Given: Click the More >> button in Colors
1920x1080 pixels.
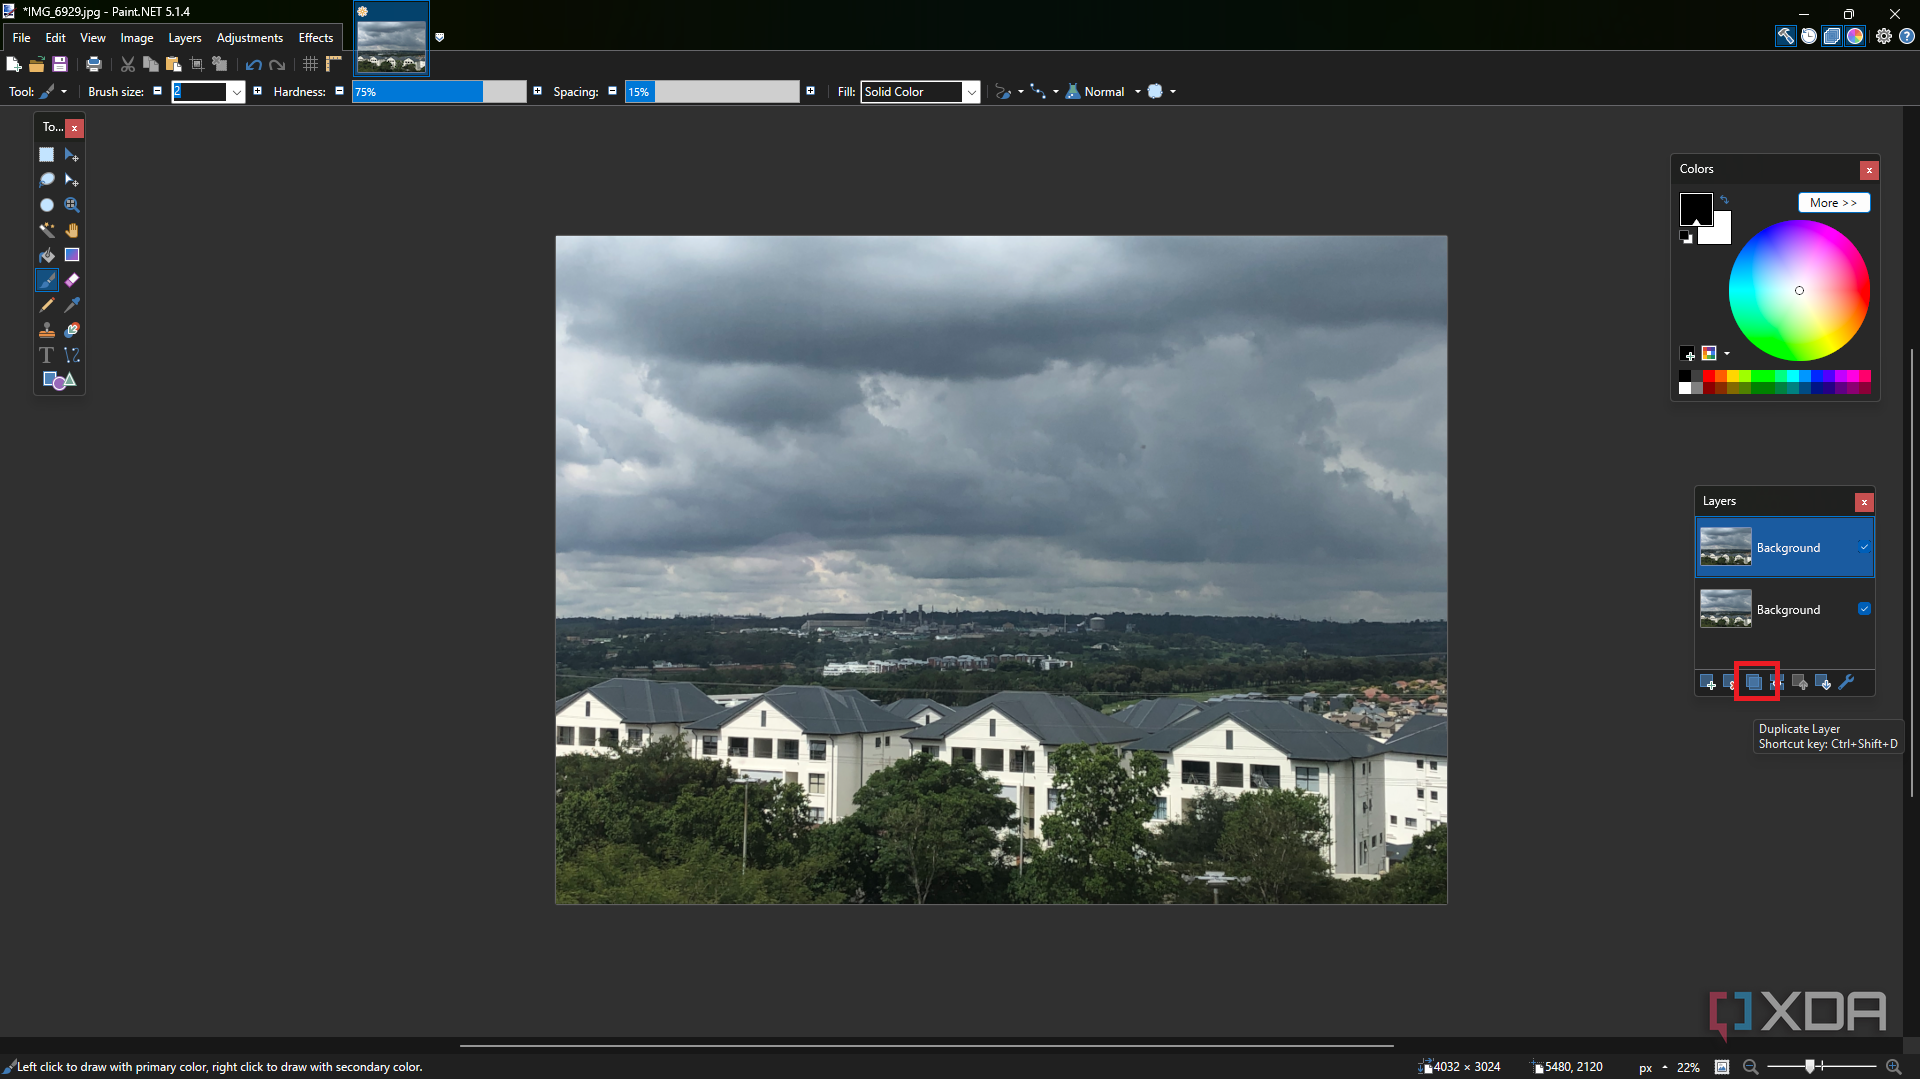Looking at the screenshot, I should (1833, 202).
